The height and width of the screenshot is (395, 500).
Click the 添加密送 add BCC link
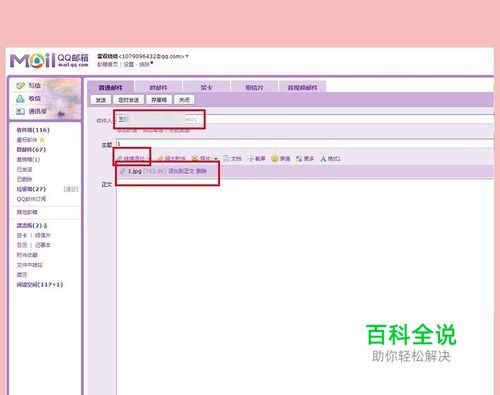click(x=153, y=131)
